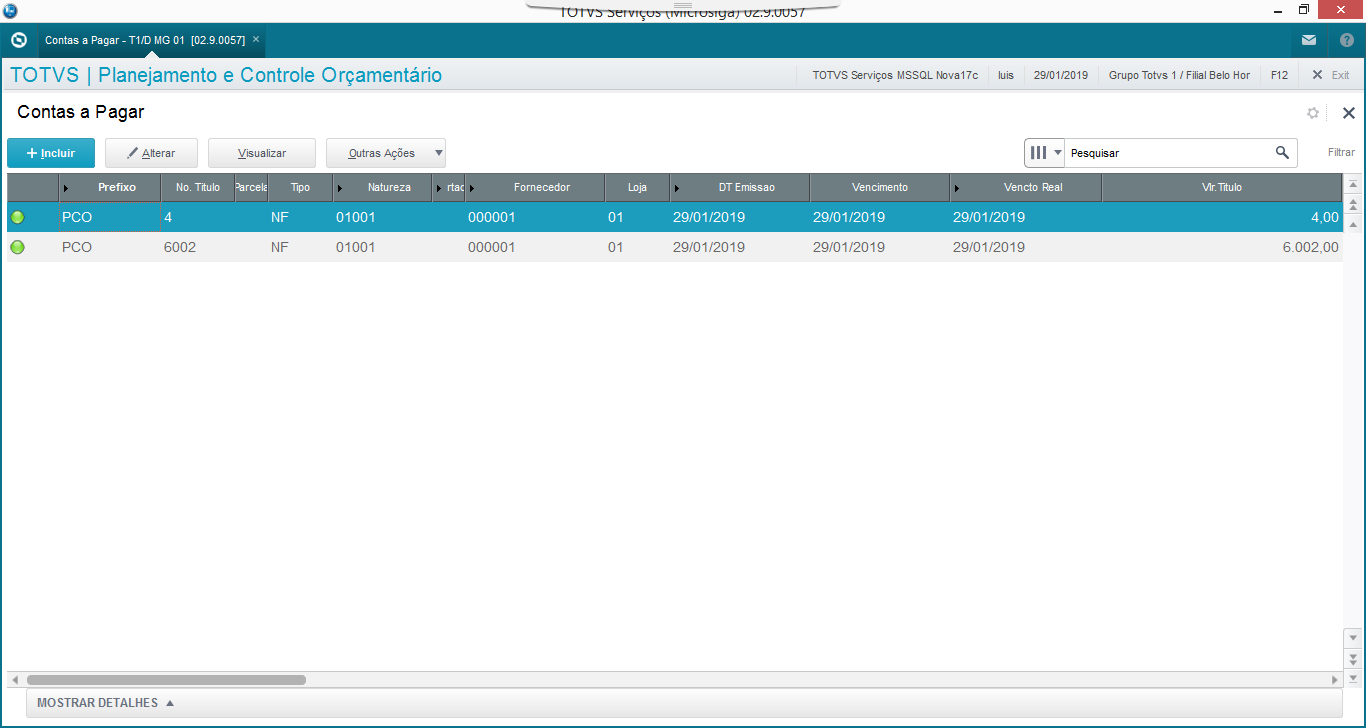
Task: Click the page up double arrow
Action: [x=1353, y=204]
